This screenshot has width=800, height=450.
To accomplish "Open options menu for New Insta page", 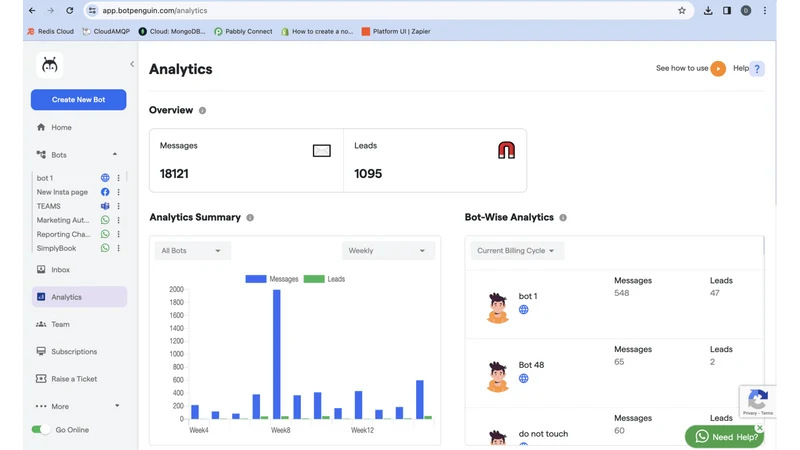I will pyautogui.click(x=118, y=192).
